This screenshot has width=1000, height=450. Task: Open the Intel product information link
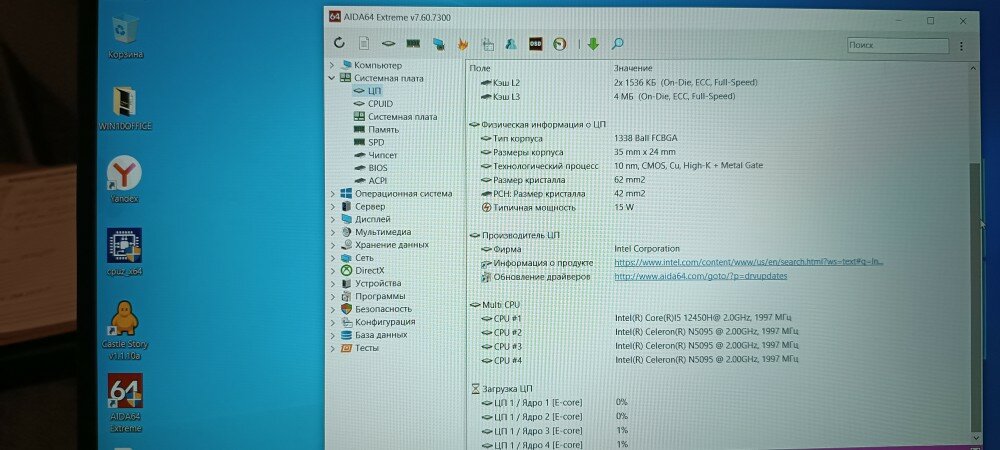click(x=749, y=262)
